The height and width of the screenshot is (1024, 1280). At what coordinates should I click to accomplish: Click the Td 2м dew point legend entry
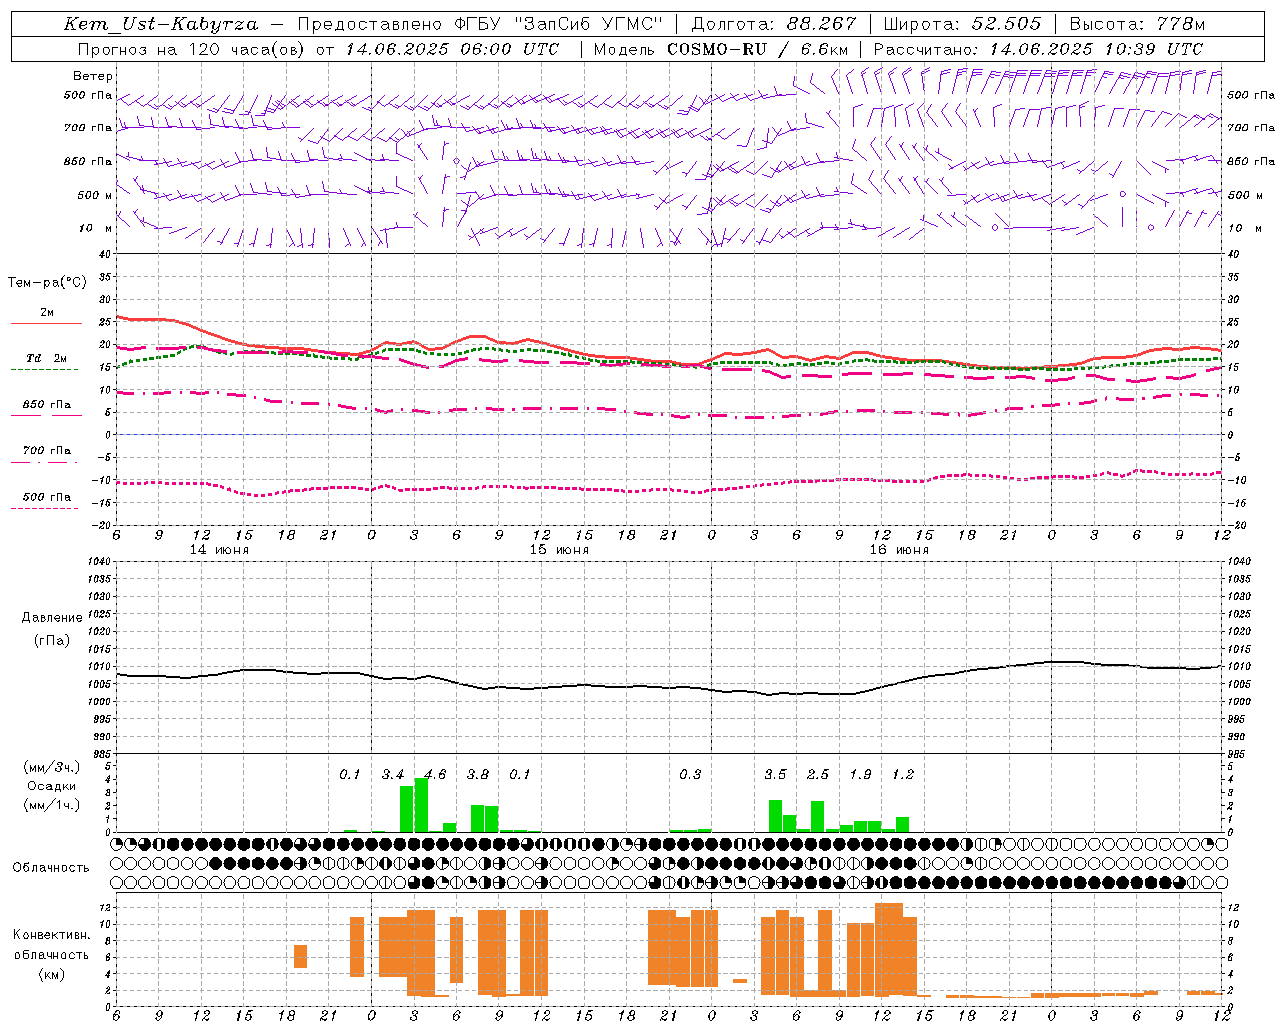tap(47, 358)
